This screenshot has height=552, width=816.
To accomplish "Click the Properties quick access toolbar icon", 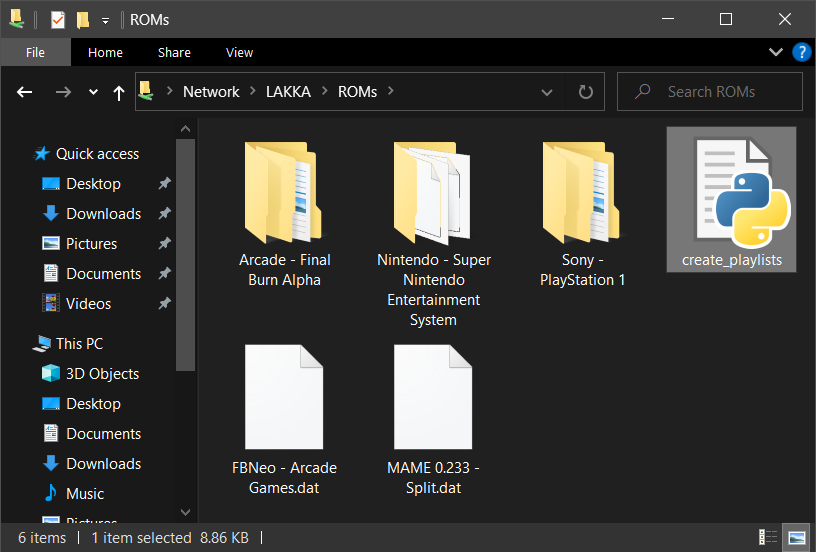I will (x=58, y=20).
